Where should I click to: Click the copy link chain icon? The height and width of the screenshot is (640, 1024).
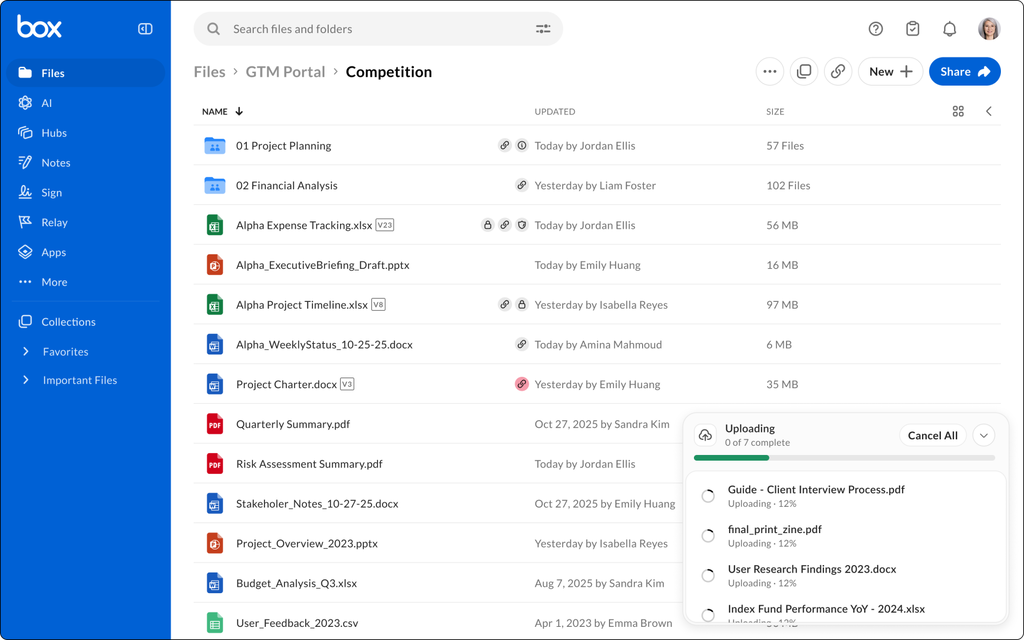tap(838, 72)
